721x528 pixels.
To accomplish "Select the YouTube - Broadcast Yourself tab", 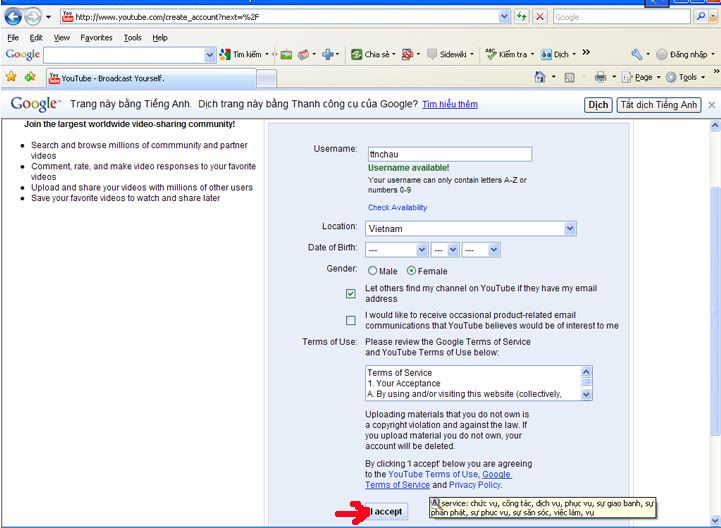I will (x=151, y=78).
